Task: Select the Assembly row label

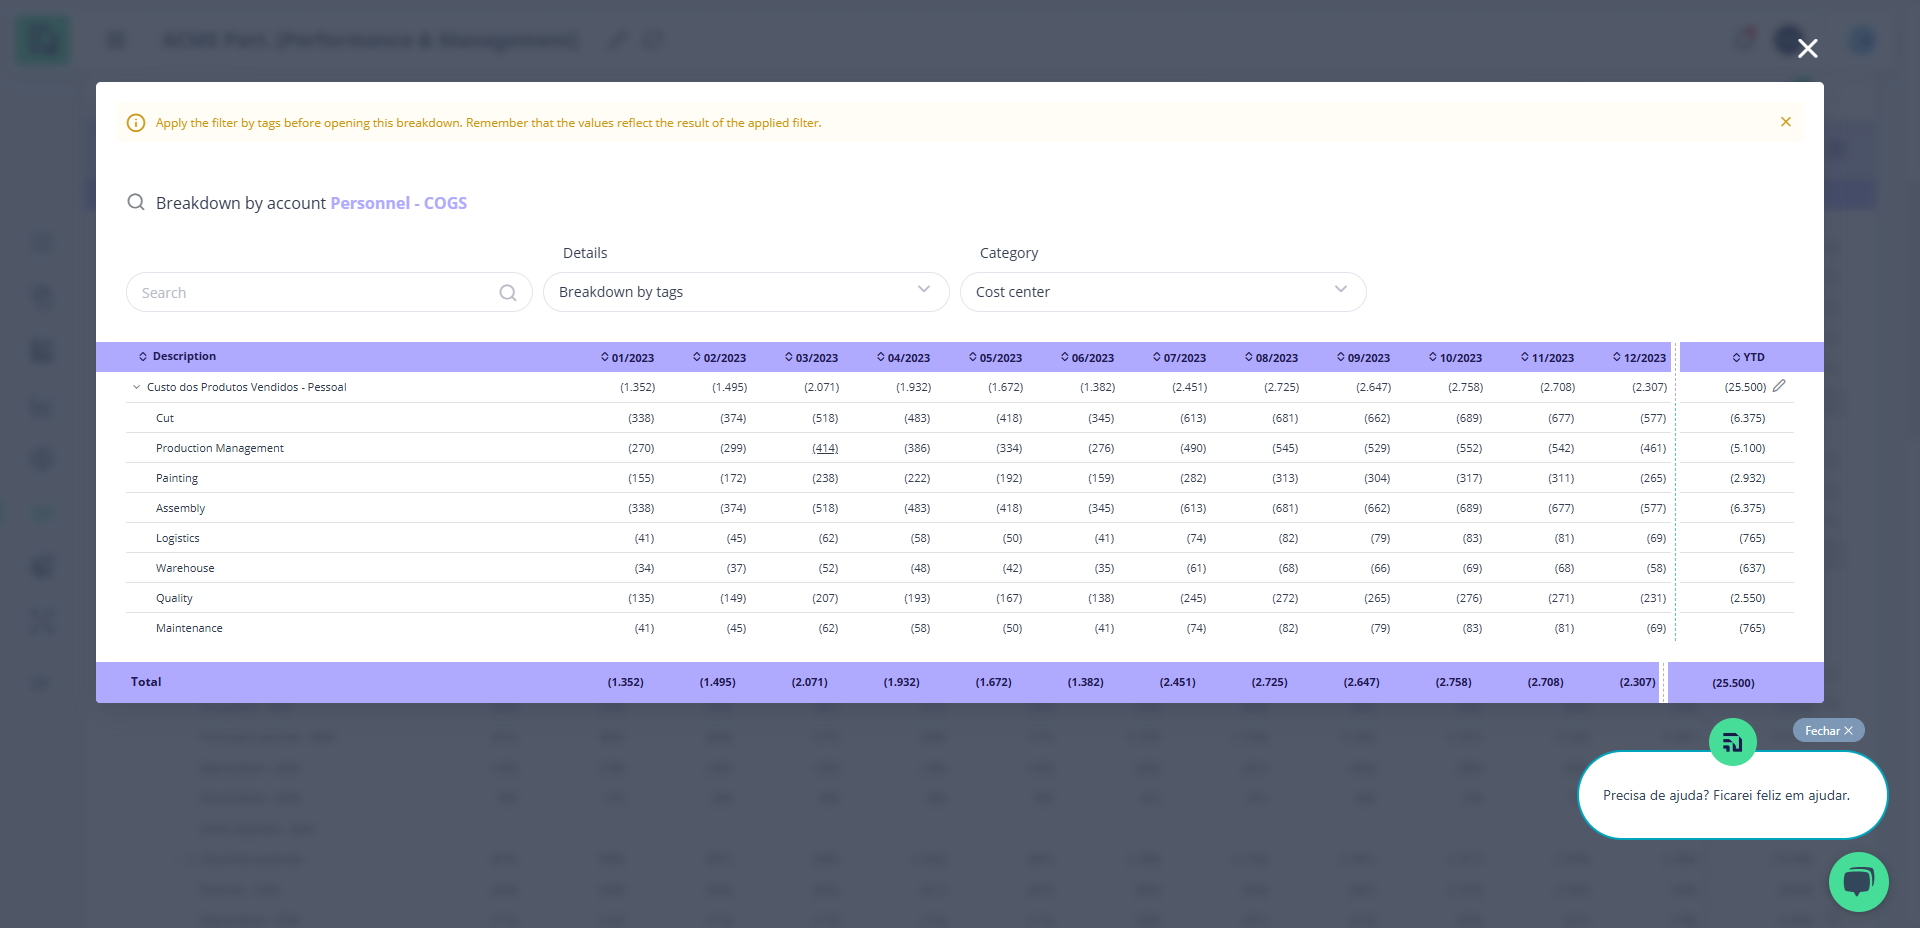Action: click(180, 508)
